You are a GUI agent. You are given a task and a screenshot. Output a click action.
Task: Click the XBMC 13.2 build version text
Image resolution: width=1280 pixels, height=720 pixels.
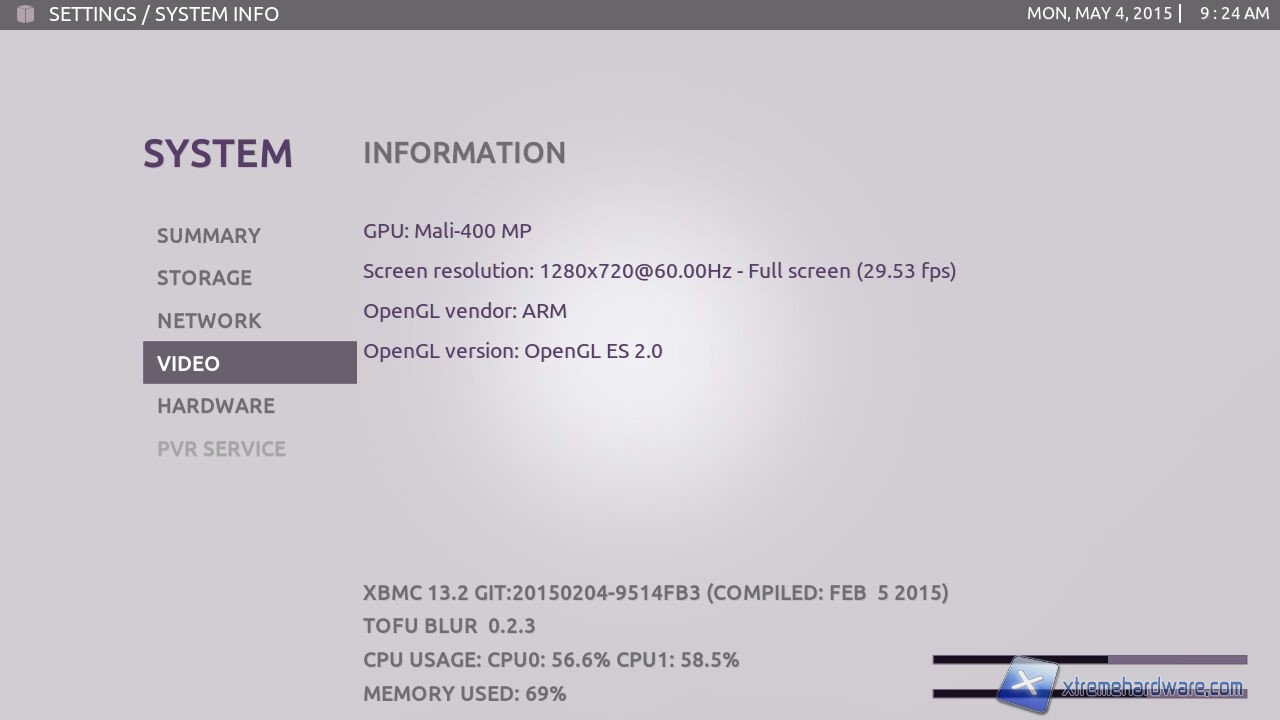pyautogui.click(x=655, y=593)
